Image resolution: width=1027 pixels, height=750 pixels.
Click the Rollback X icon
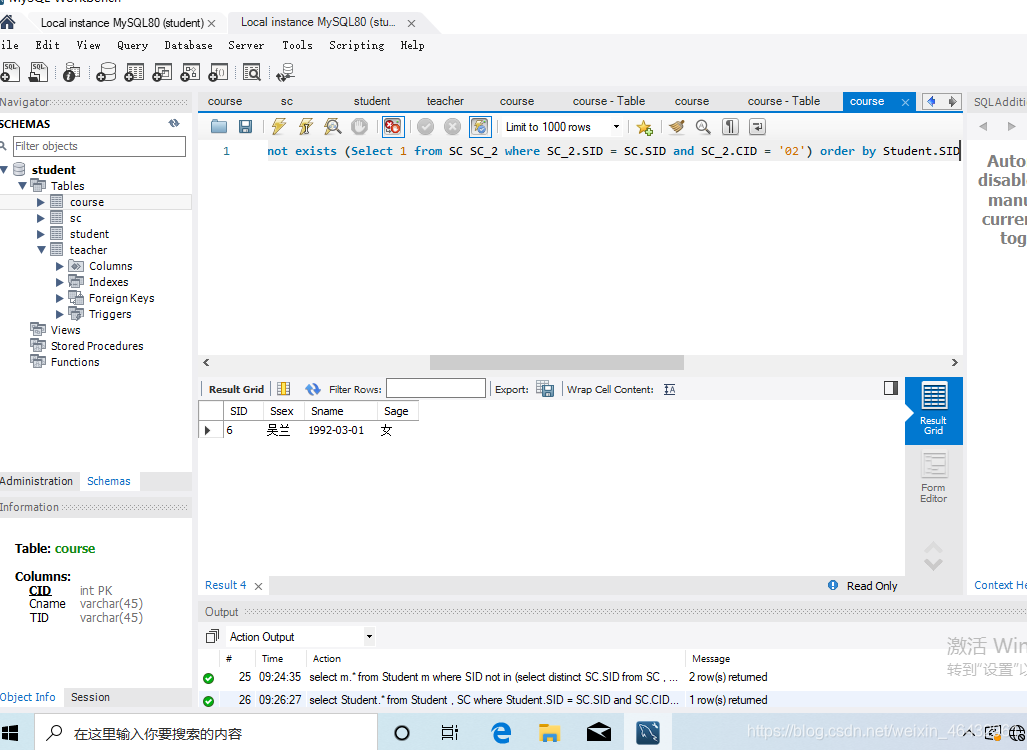pos(453,126)
